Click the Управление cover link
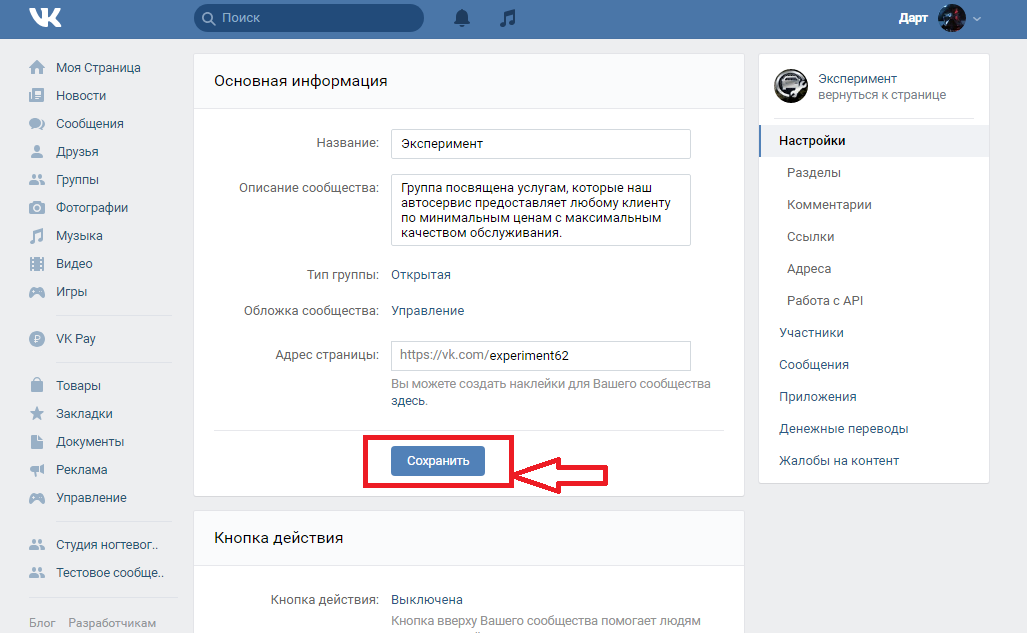 pyautogui.click(x=427, y=311)
